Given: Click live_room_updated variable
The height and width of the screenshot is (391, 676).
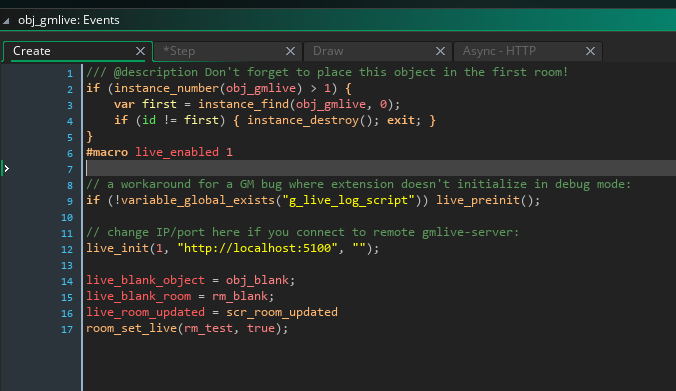Looking at the screenshot, I should tap(145, 312).
